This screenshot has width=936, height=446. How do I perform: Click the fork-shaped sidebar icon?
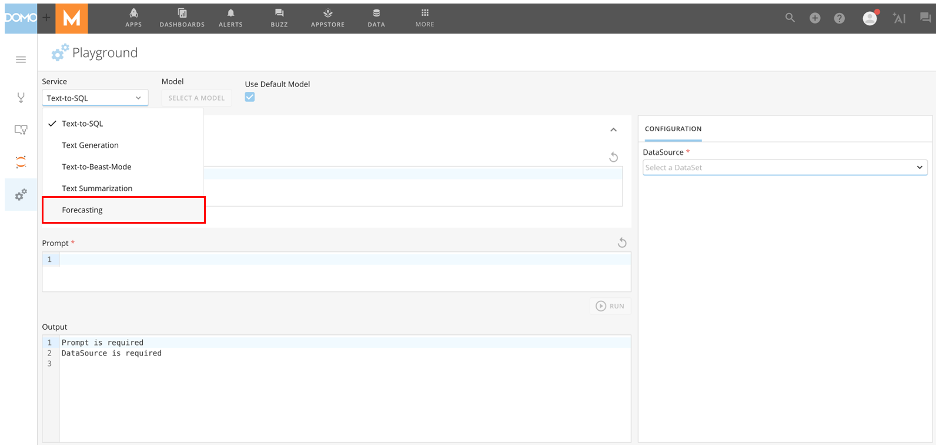click(x=21, y=97)
